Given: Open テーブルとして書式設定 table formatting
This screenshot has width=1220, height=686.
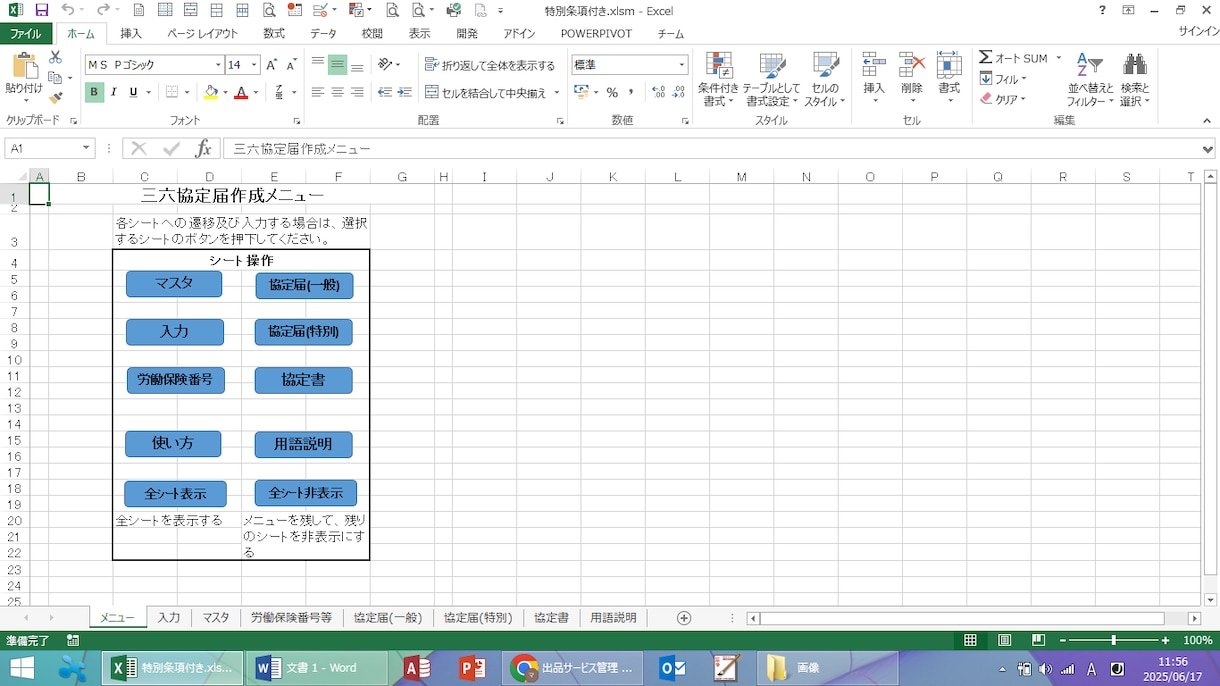Looking at the screenshot, I should point(770,80).
